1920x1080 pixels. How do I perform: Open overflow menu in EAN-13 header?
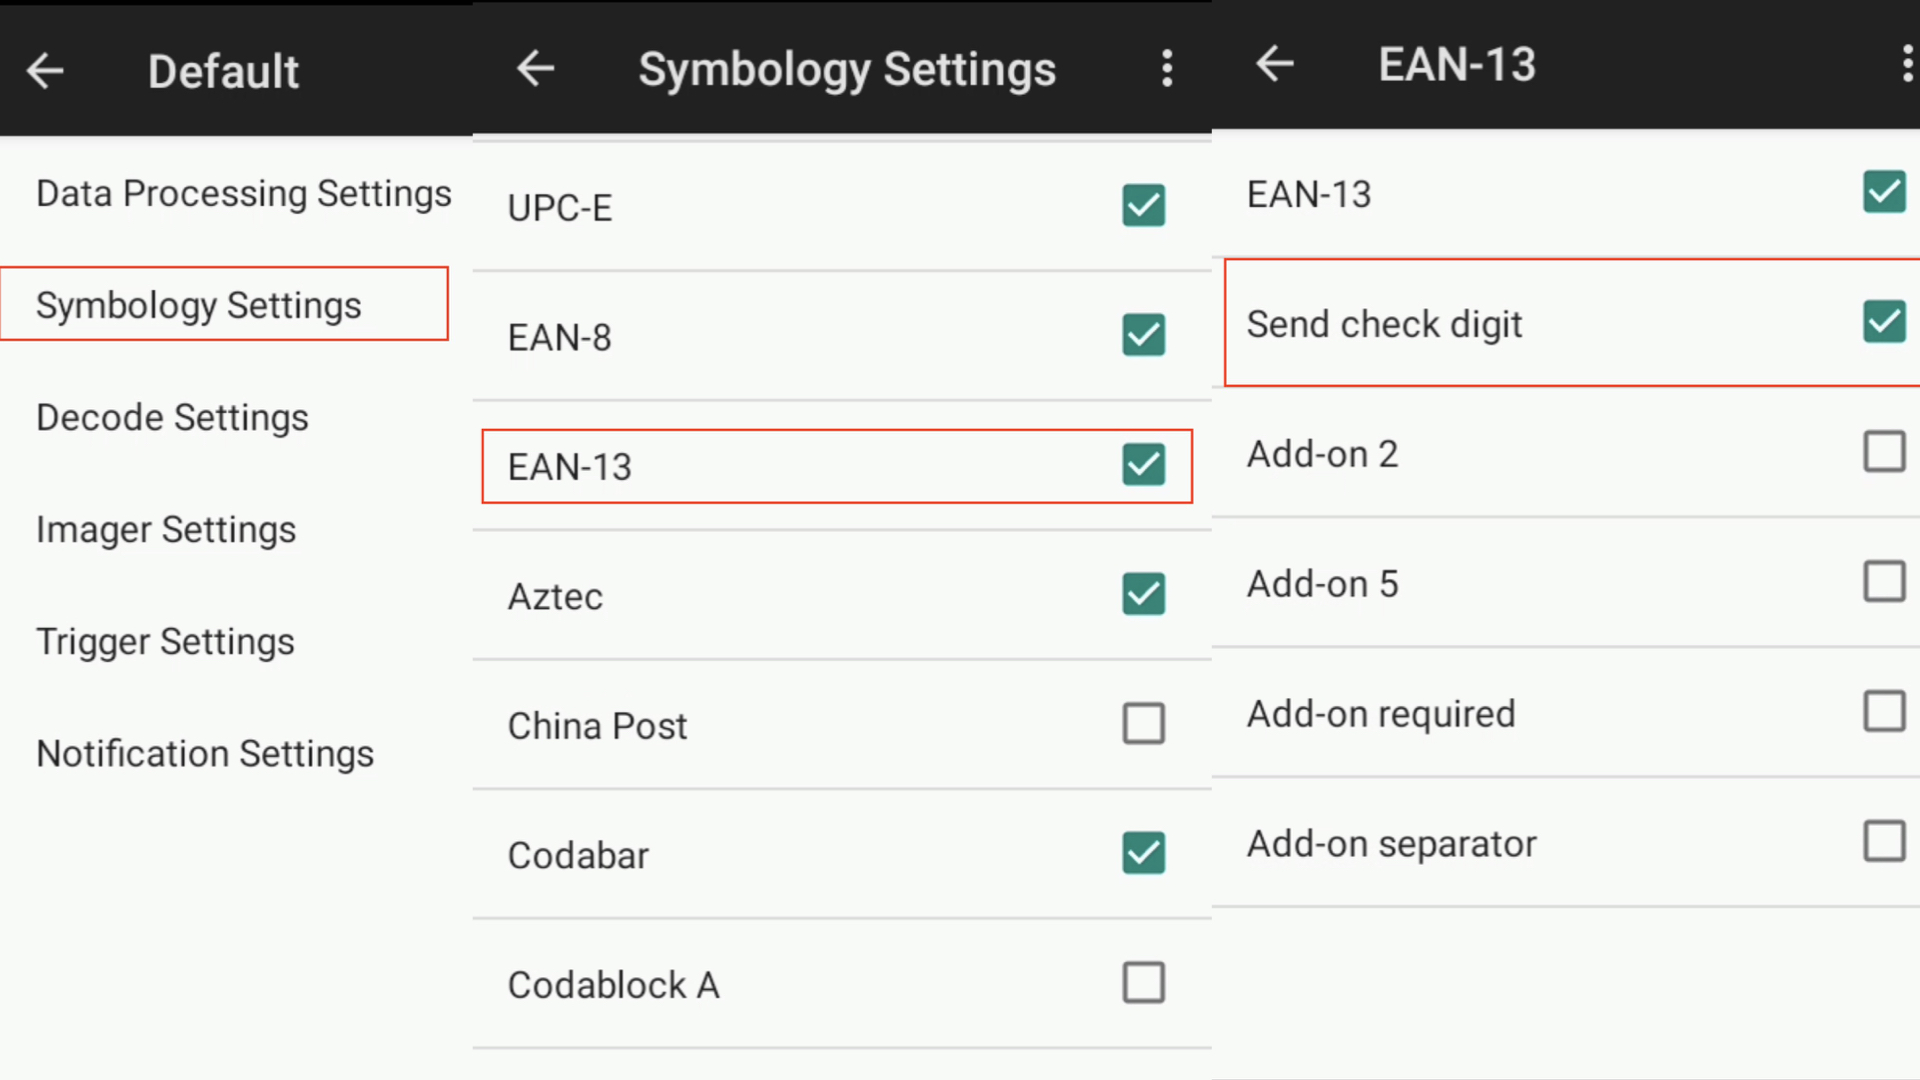pyautogui.click(x=1907, y=63)
